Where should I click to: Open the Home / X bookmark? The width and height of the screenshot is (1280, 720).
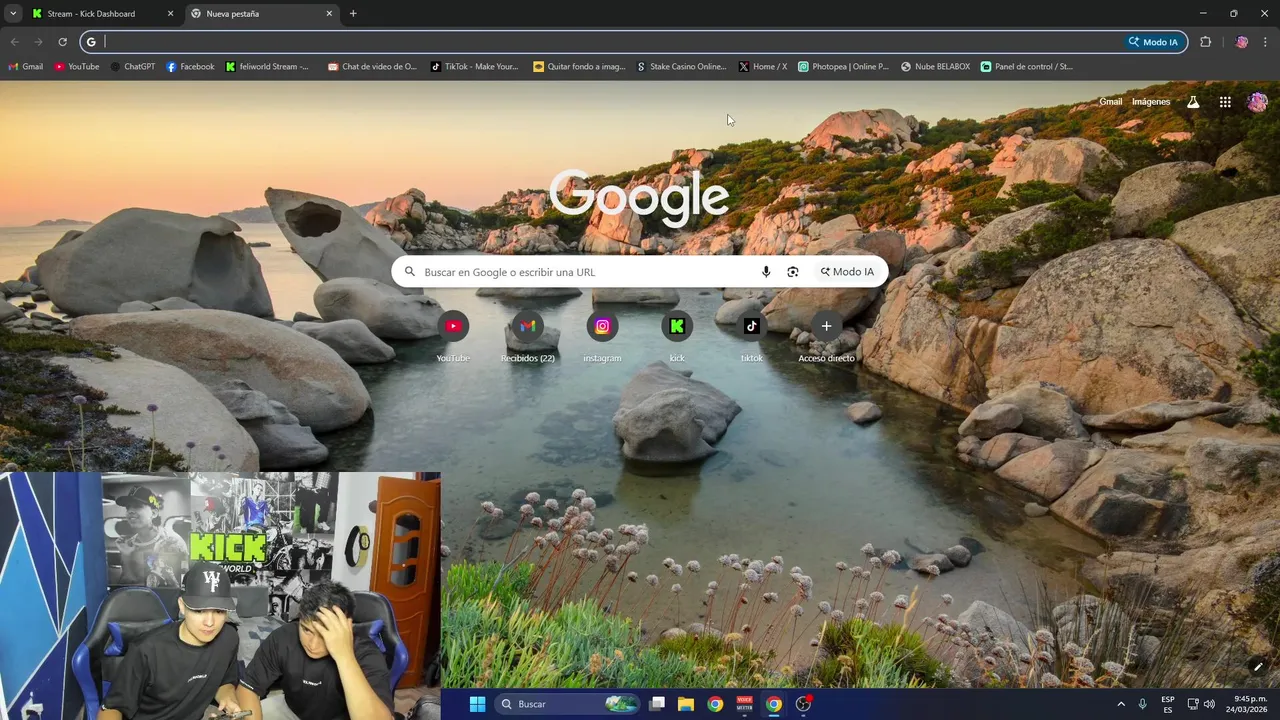click(763, 67)
